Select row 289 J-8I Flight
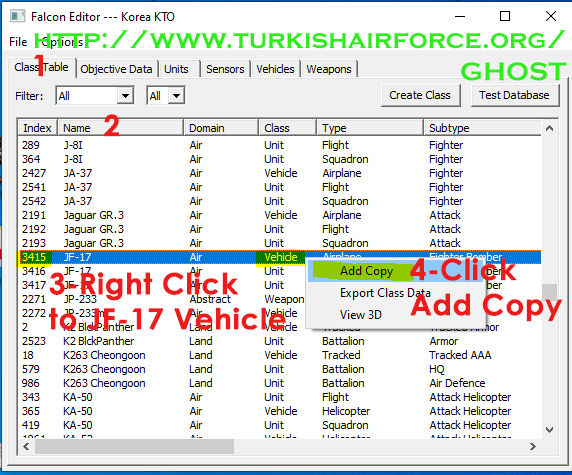 280,145
